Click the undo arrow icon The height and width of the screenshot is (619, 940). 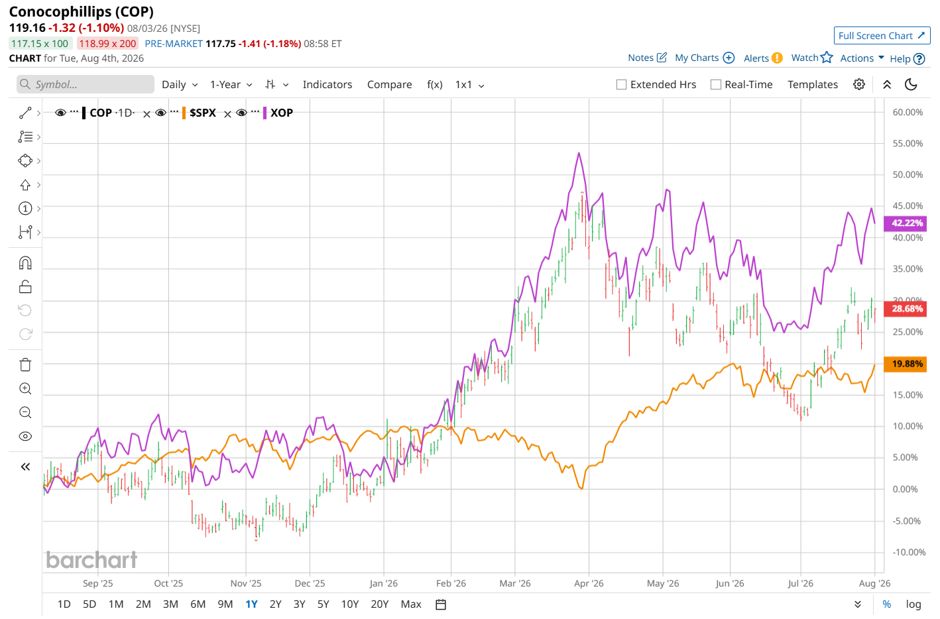[25, 310]
